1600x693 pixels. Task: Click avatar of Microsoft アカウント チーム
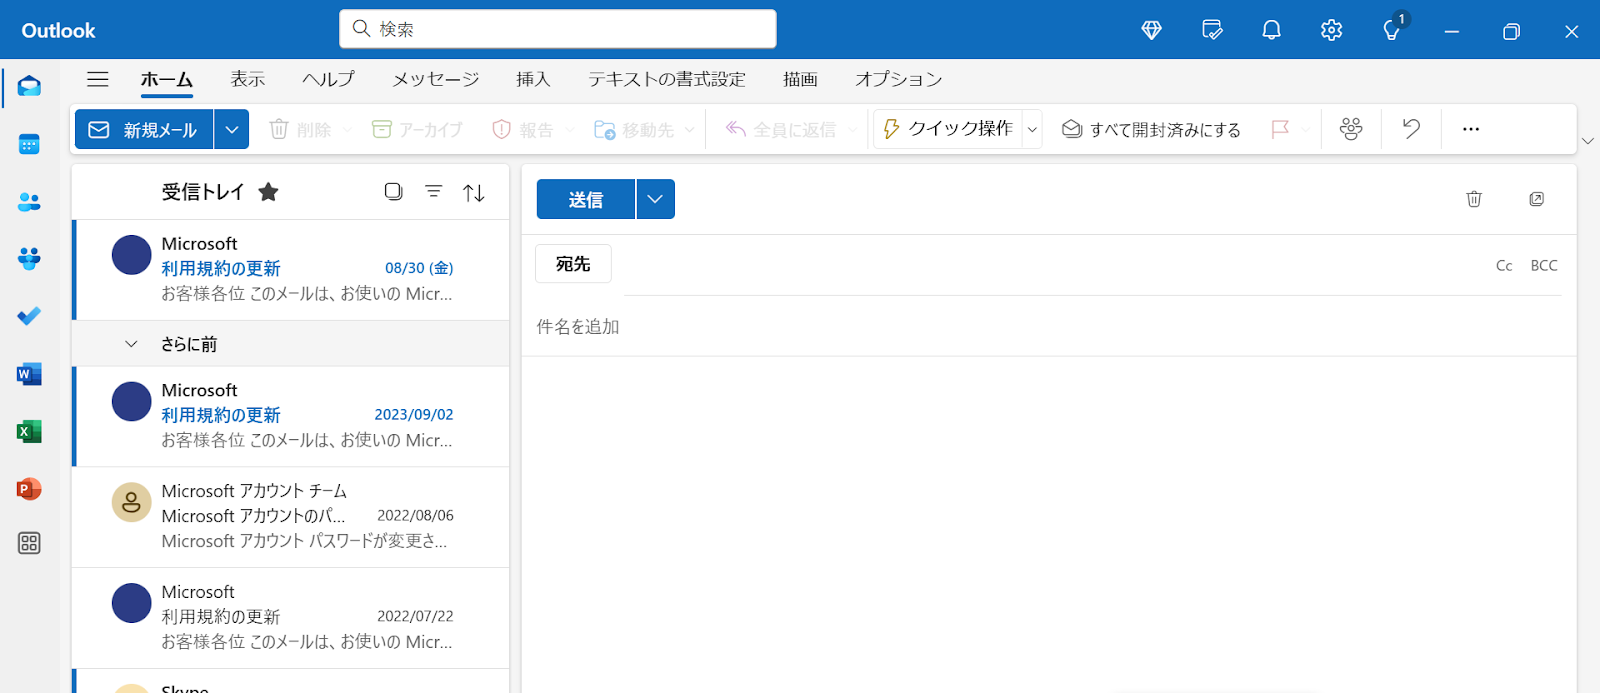[x=131, y=503]
